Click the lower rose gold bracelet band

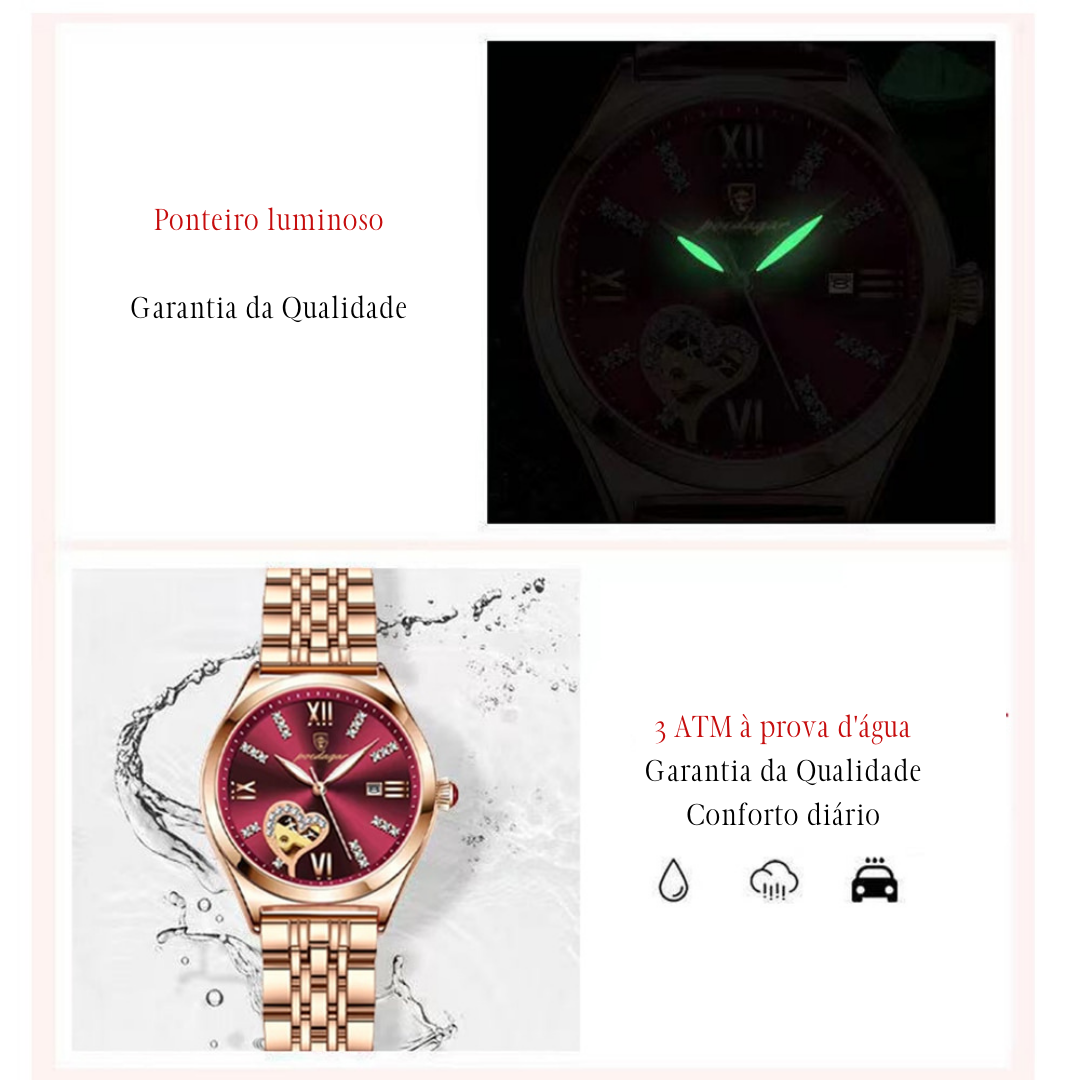[319, 979]
